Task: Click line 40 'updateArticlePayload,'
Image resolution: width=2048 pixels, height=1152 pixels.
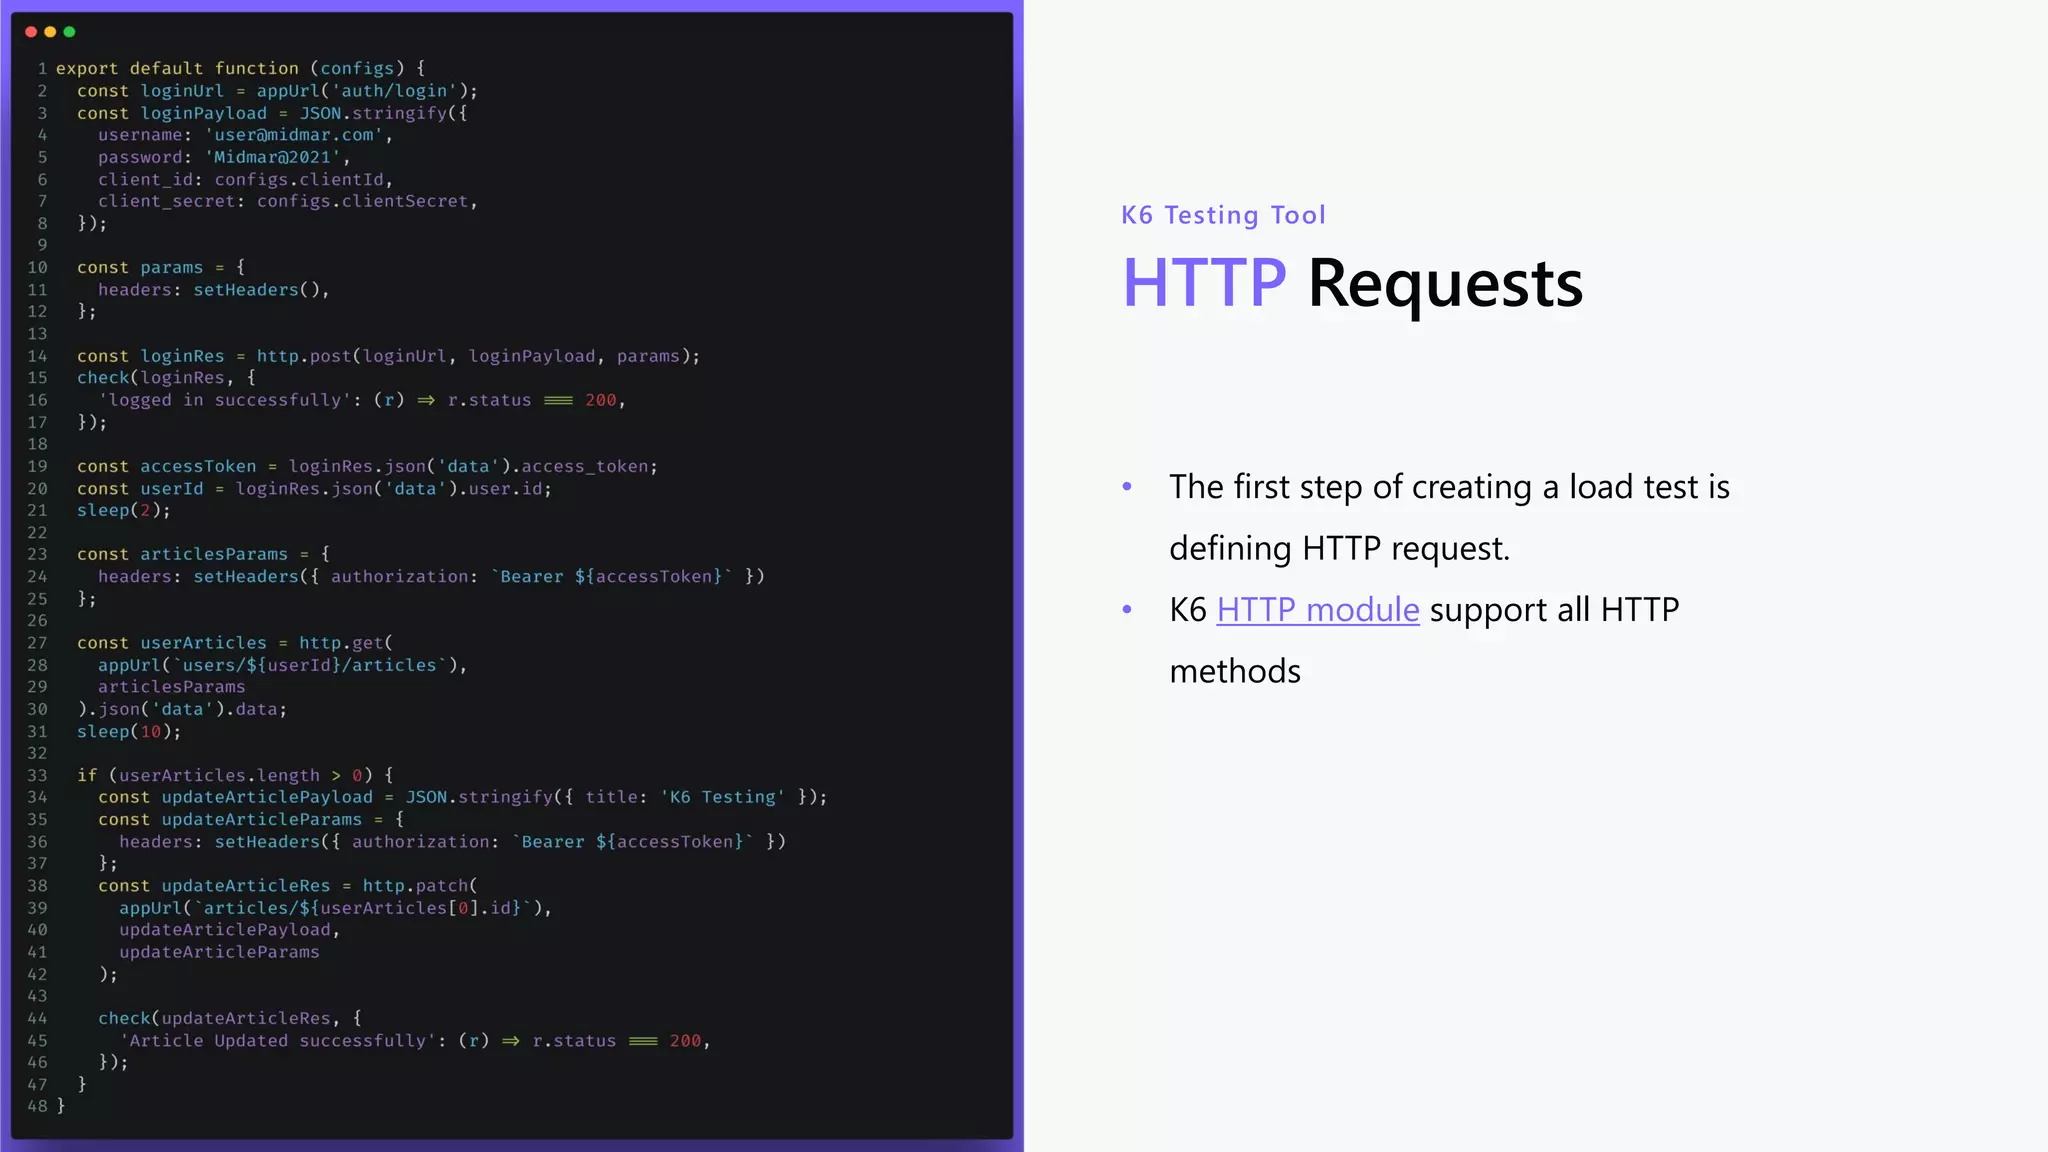Action: (229, 930)
